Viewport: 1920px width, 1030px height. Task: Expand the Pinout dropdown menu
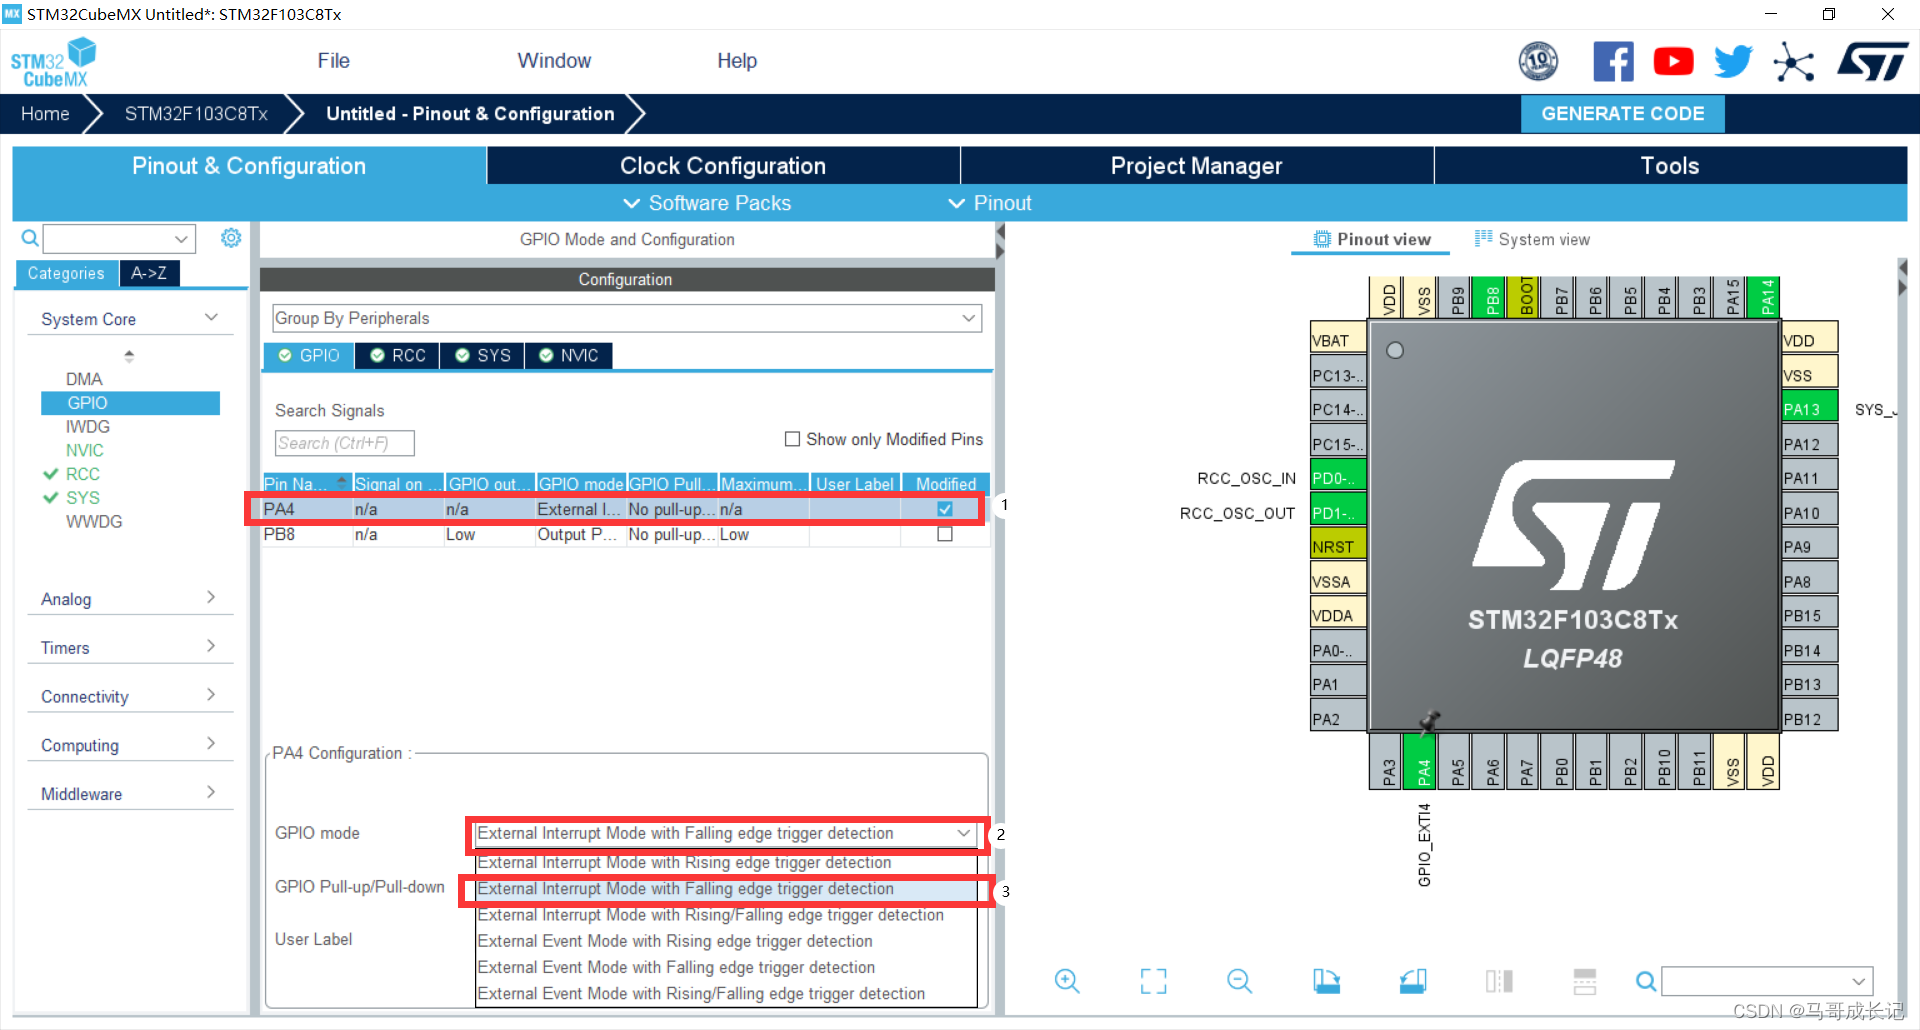click(990, 203)
